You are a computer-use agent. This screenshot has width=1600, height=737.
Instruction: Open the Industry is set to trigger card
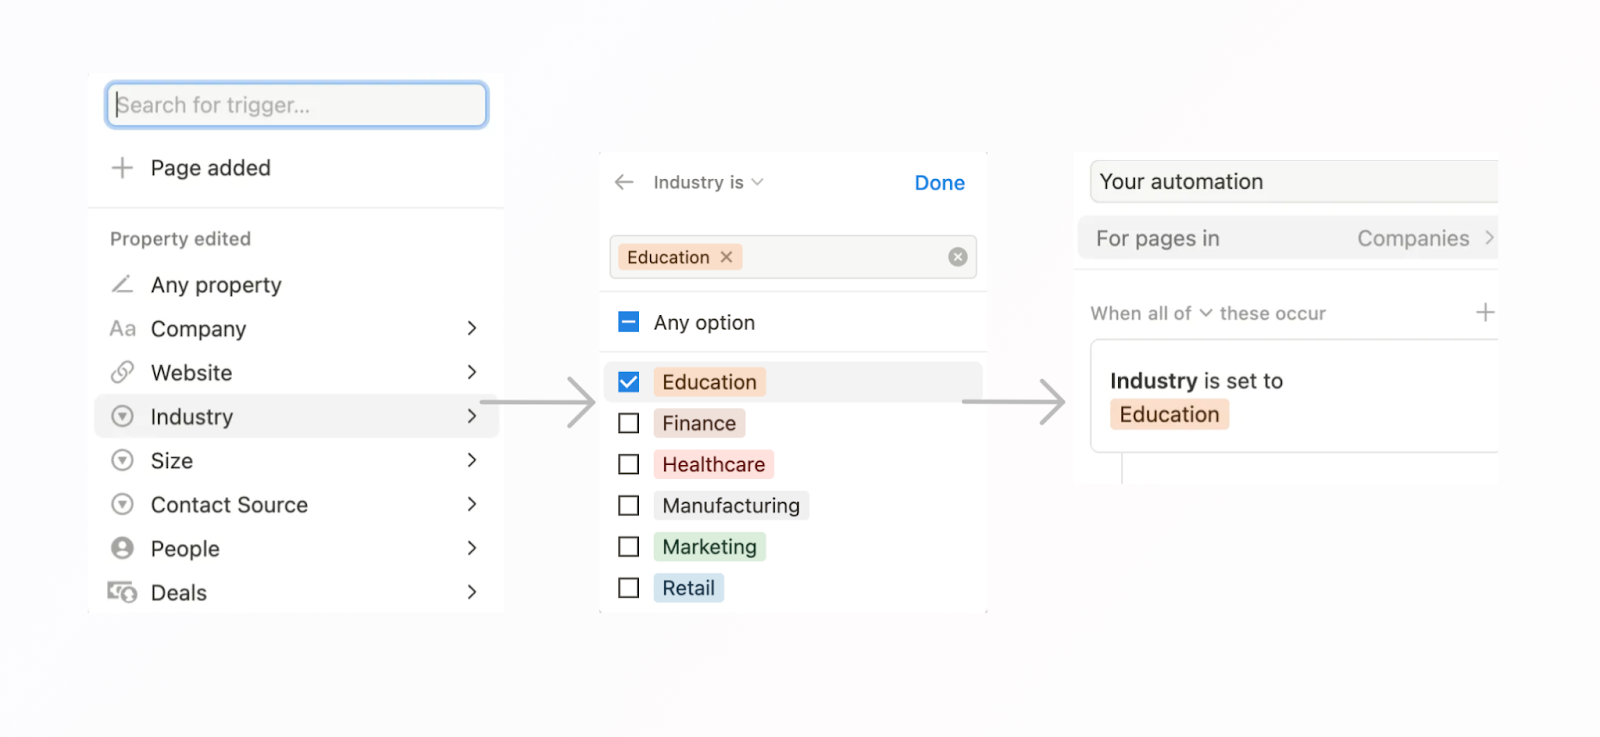click(x=1295, y=396)
